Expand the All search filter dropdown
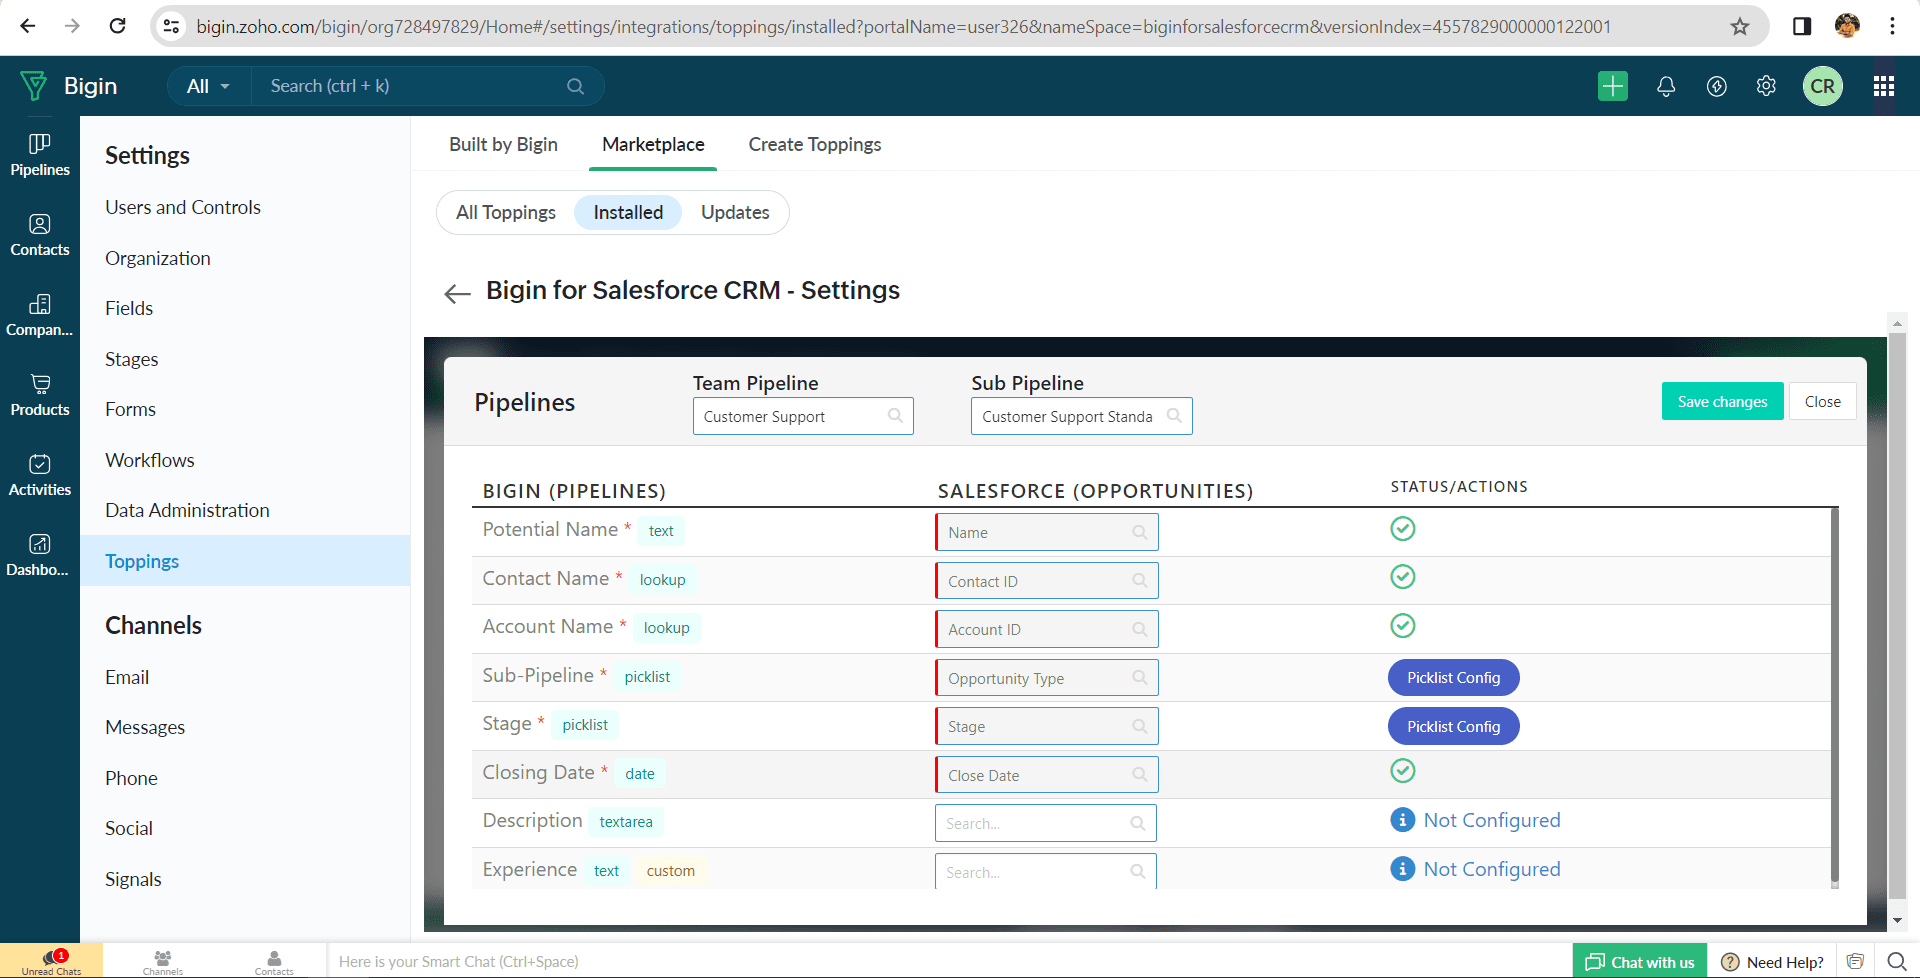The width and height of the screenshot is (1920, 978). click(x=208, y=86)
